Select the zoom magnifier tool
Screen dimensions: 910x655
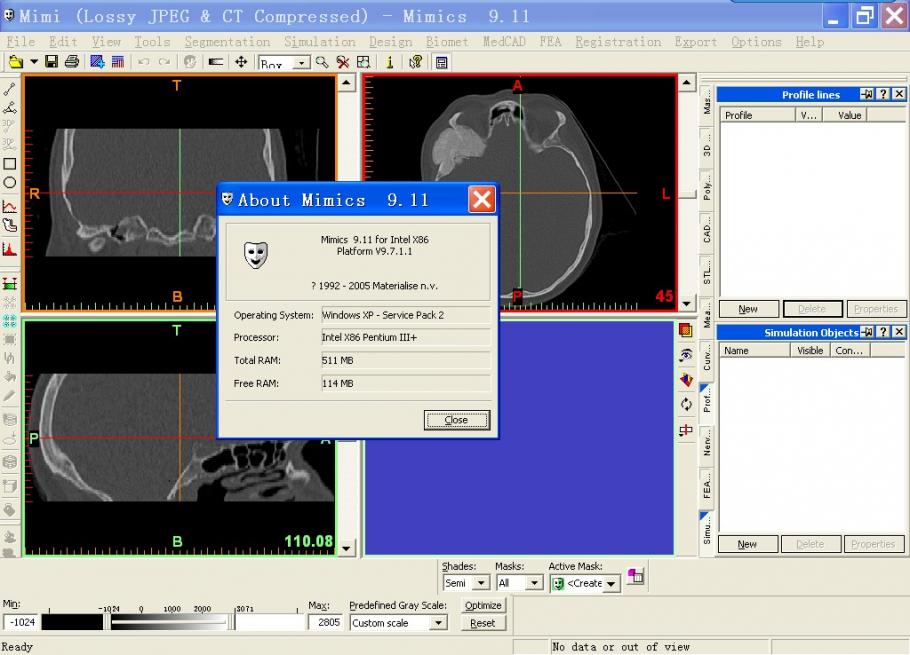coord(322,63)
